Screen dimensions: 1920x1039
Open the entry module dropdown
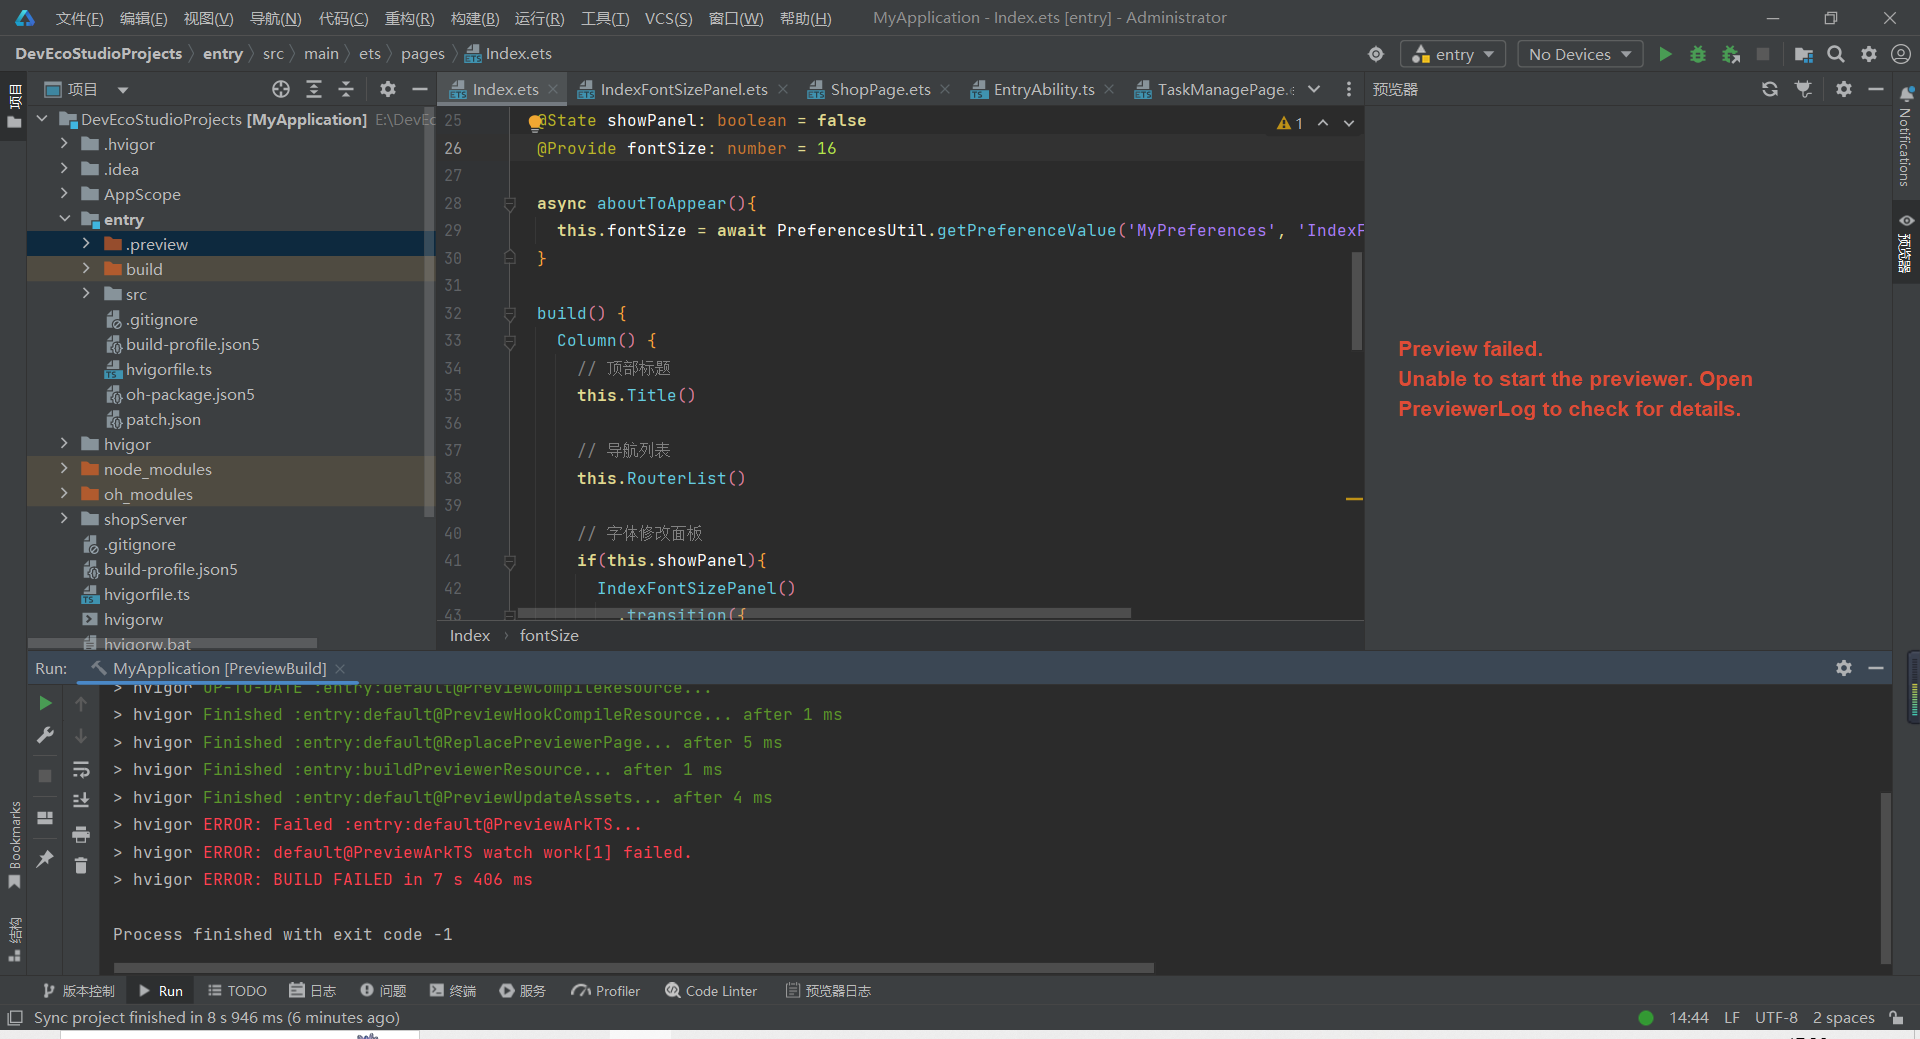click(x=1453, y=54)
